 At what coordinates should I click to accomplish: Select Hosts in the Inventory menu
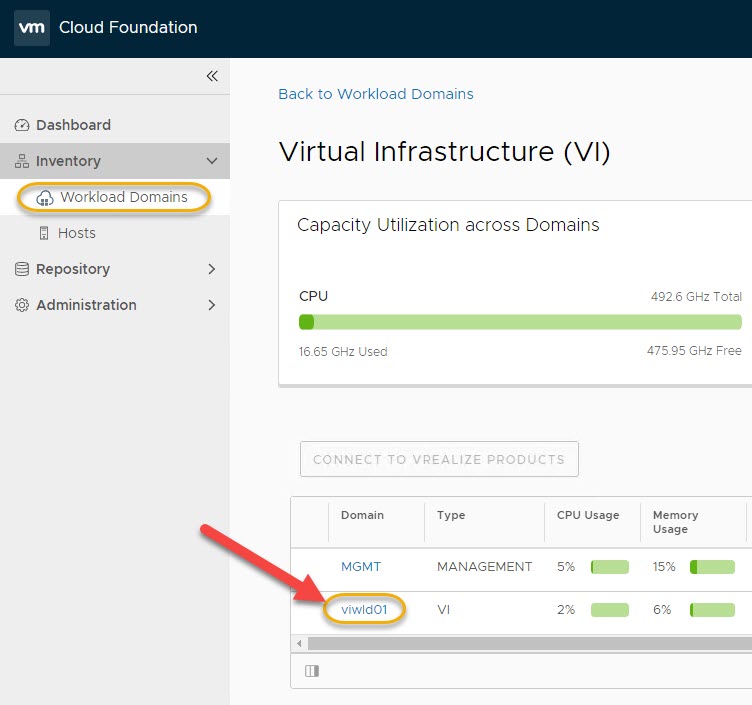point(77,233)
